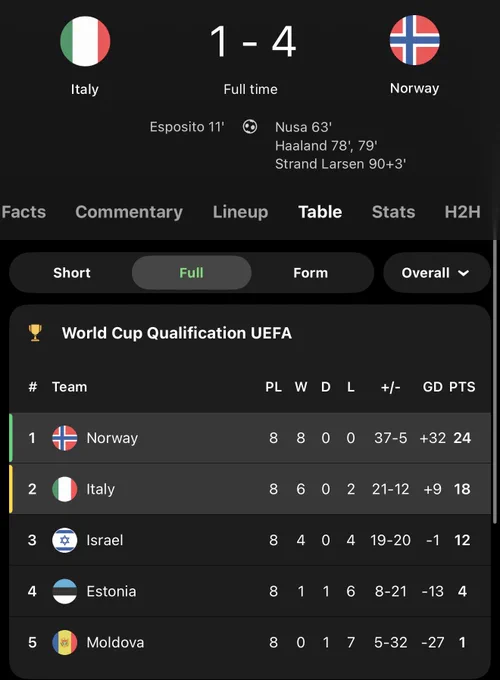Open the Italy team row in standings
Image resolution: width=500 pixels, height=680 pixels.
pos(250,489)
